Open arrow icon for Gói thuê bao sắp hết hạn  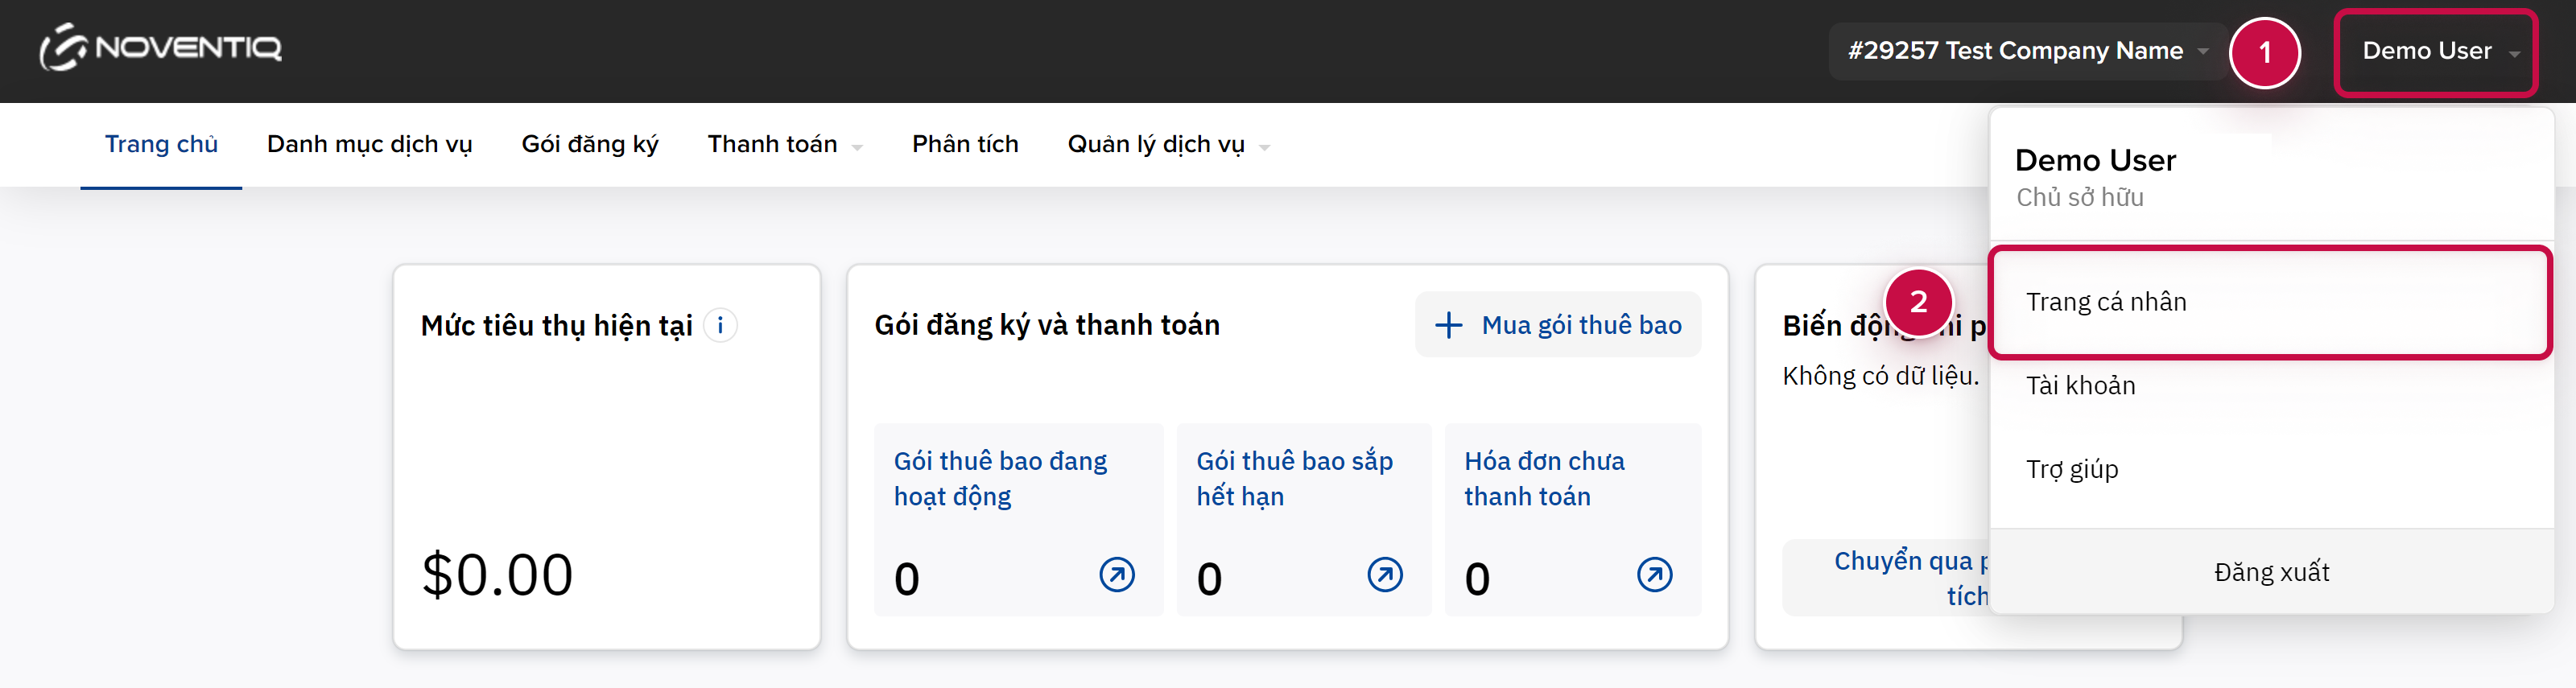click(x=1384, y=575)
